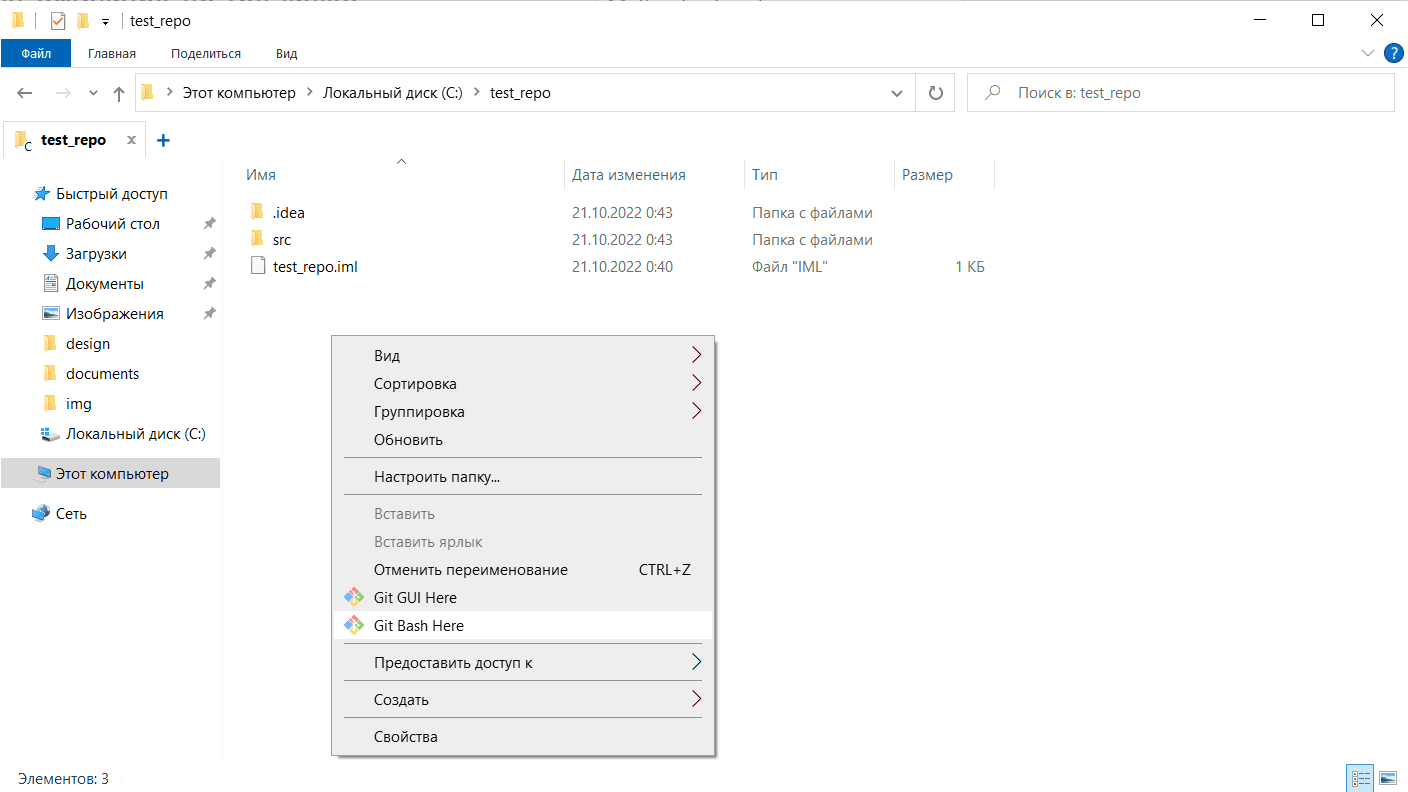Viewport: 1408px width, 792px height.
Task: Expand the ribbon with chevron
Action: coord(1368,52)
